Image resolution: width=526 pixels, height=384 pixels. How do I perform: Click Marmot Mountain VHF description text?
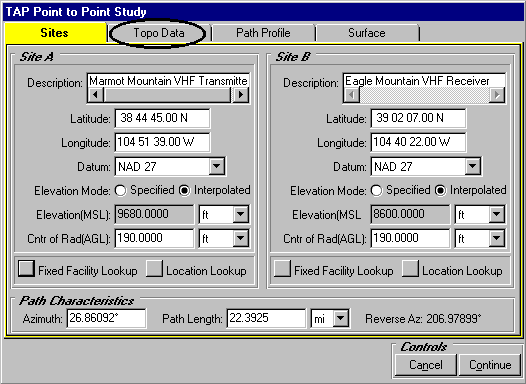(x=168, y=81)
